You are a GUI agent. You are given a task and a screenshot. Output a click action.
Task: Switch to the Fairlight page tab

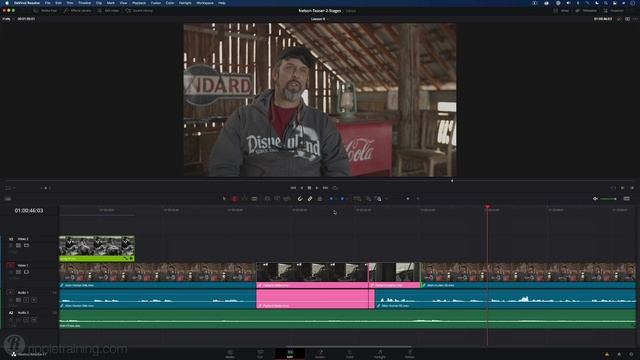(x=380, y=353)
